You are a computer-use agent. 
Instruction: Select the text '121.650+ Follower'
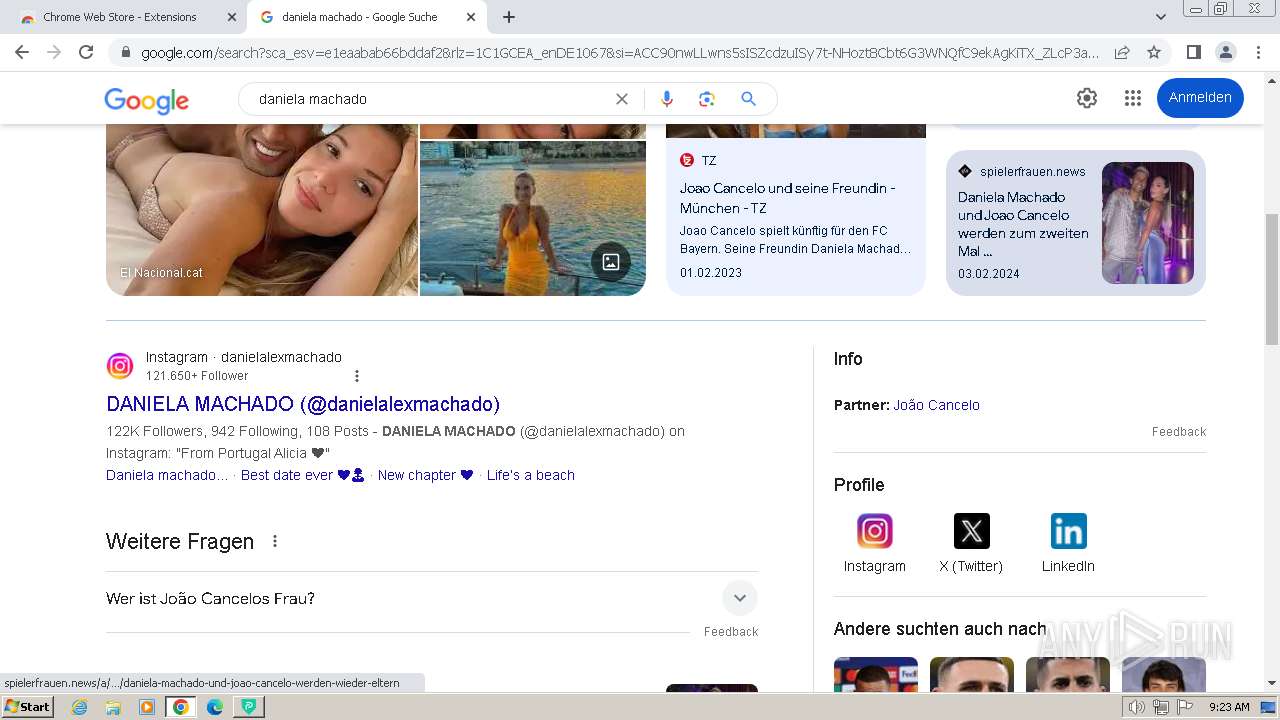point(197,376)
